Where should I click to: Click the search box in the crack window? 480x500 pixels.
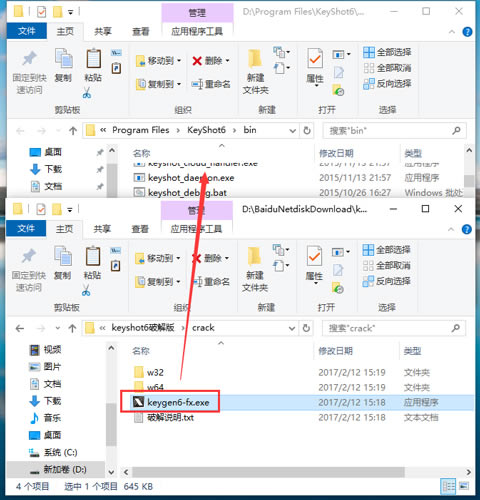click(394, 328)
